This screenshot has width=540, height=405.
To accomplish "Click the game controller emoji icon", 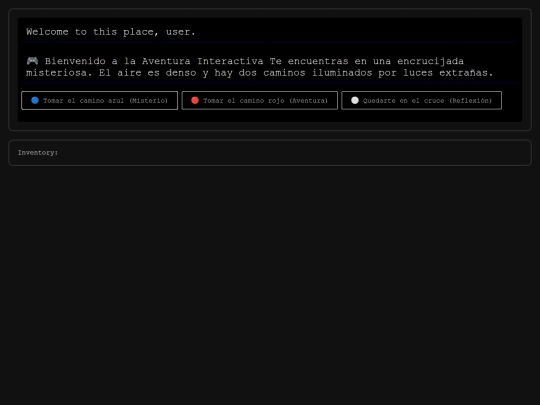I will point(32,61).
